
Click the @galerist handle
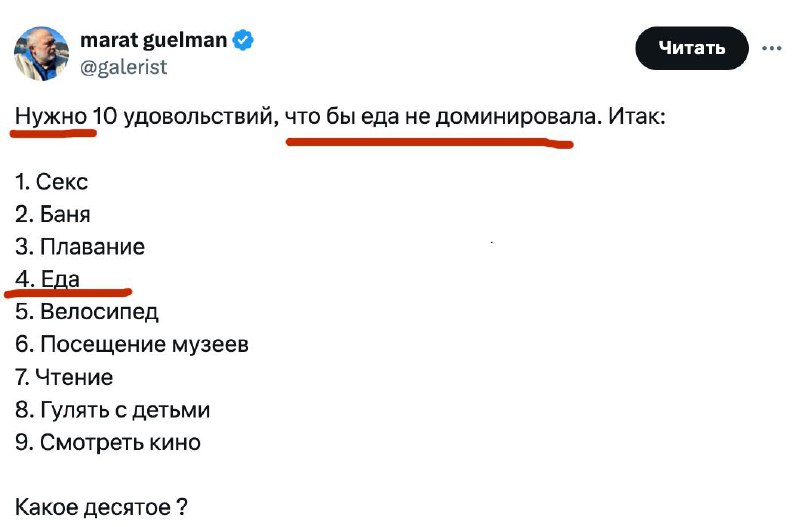click(x=123, y=67)
